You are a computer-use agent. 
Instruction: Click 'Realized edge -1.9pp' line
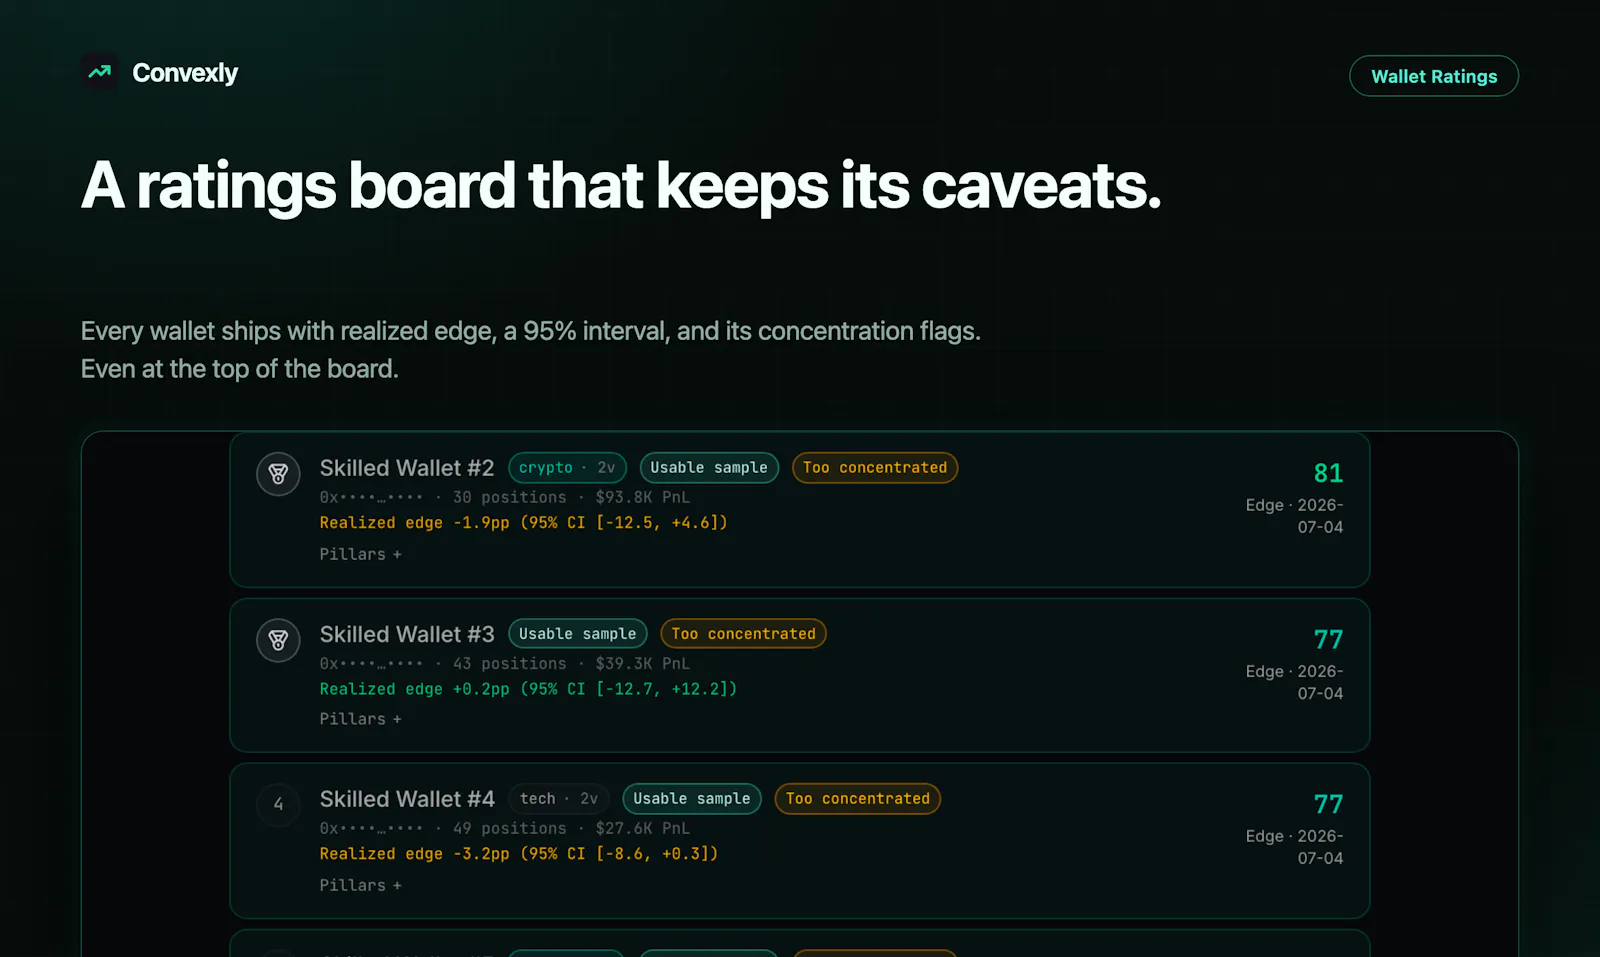pos(523,523)
